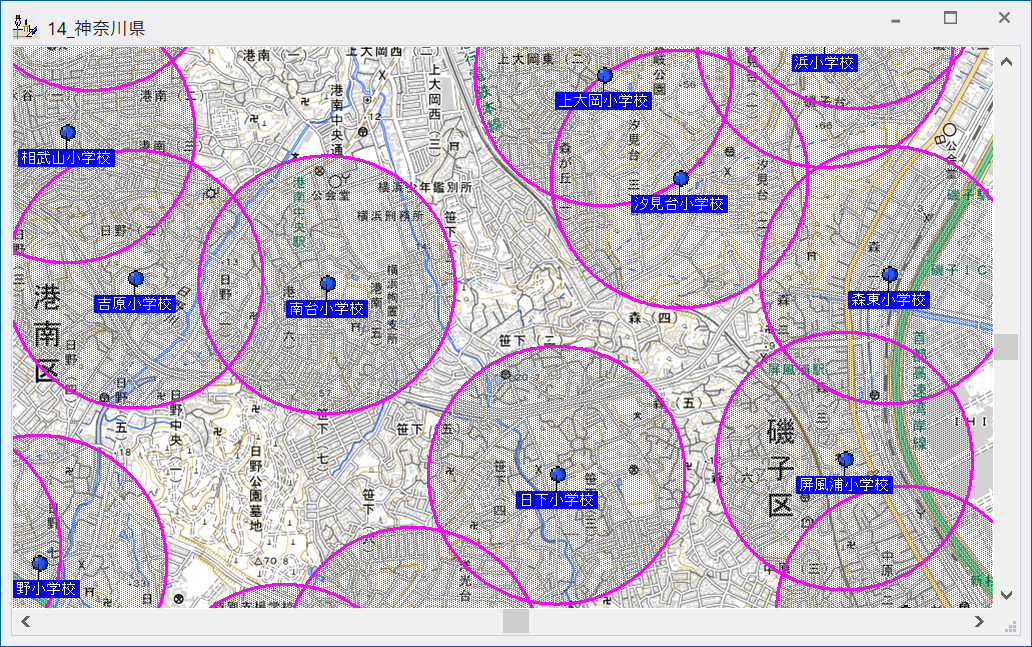This screenshot has height=647, width=1032.
Task: Click the 上大岡小学校 label
Action: coord(604,101)
